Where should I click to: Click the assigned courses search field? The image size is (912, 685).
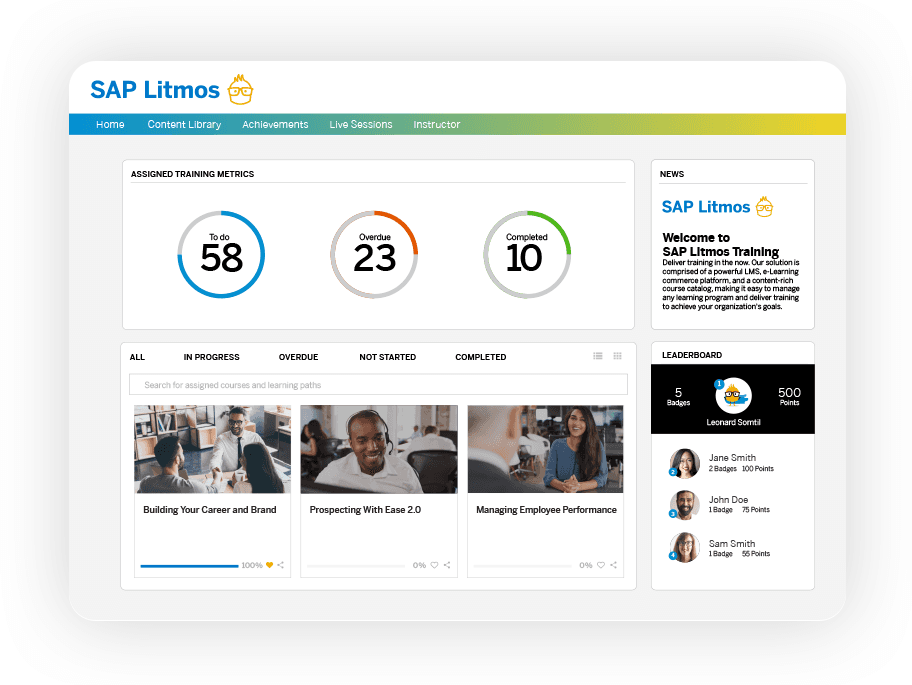tap(378, 385)
